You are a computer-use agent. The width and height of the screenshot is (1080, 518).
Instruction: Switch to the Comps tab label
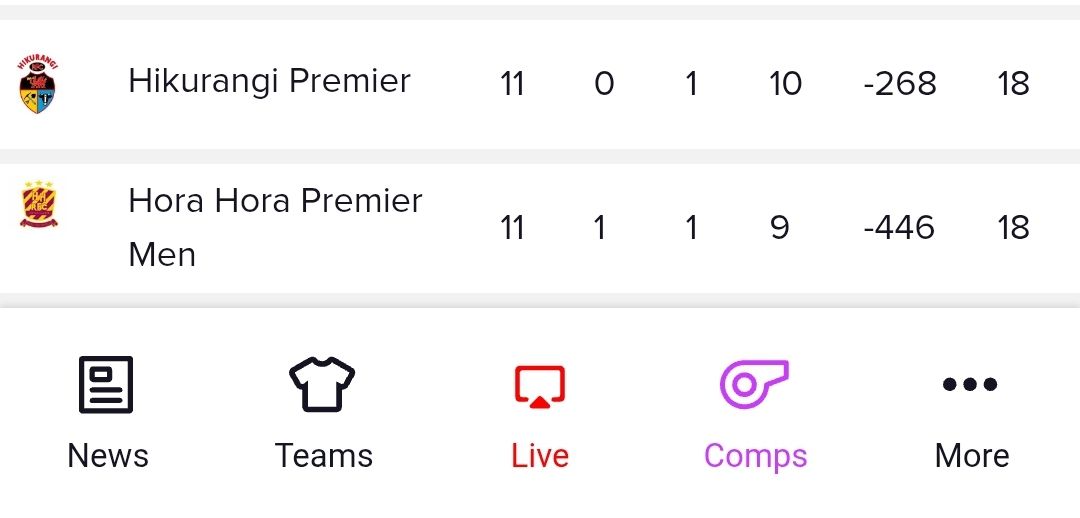(x=755, y=456)
